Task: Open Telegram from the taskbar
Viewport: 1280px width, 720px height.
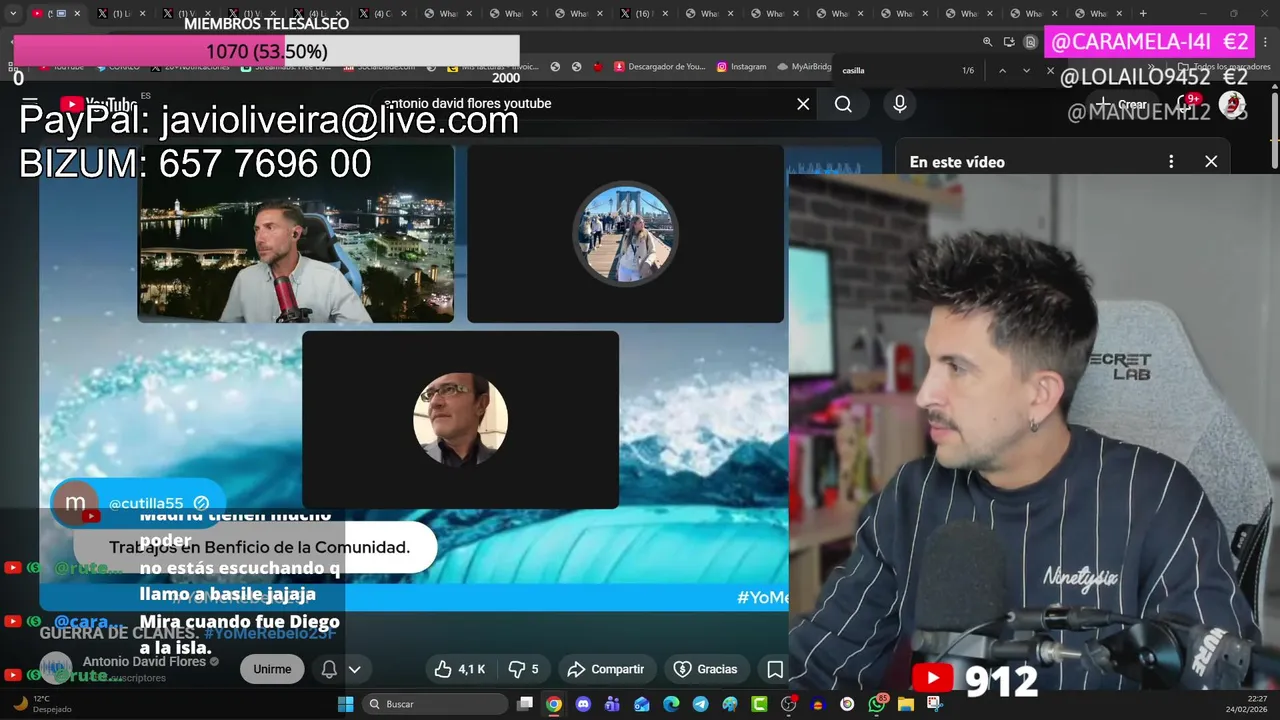Action: 700,704
